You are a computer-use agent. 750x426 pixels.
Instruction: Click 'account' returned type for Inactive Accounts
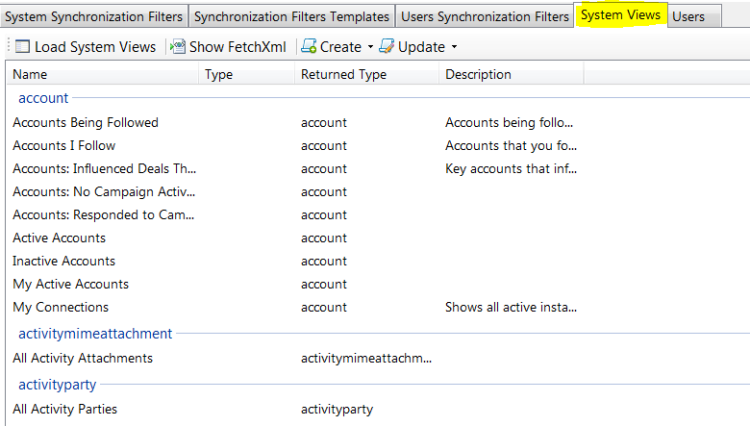(x=323, y=261)
